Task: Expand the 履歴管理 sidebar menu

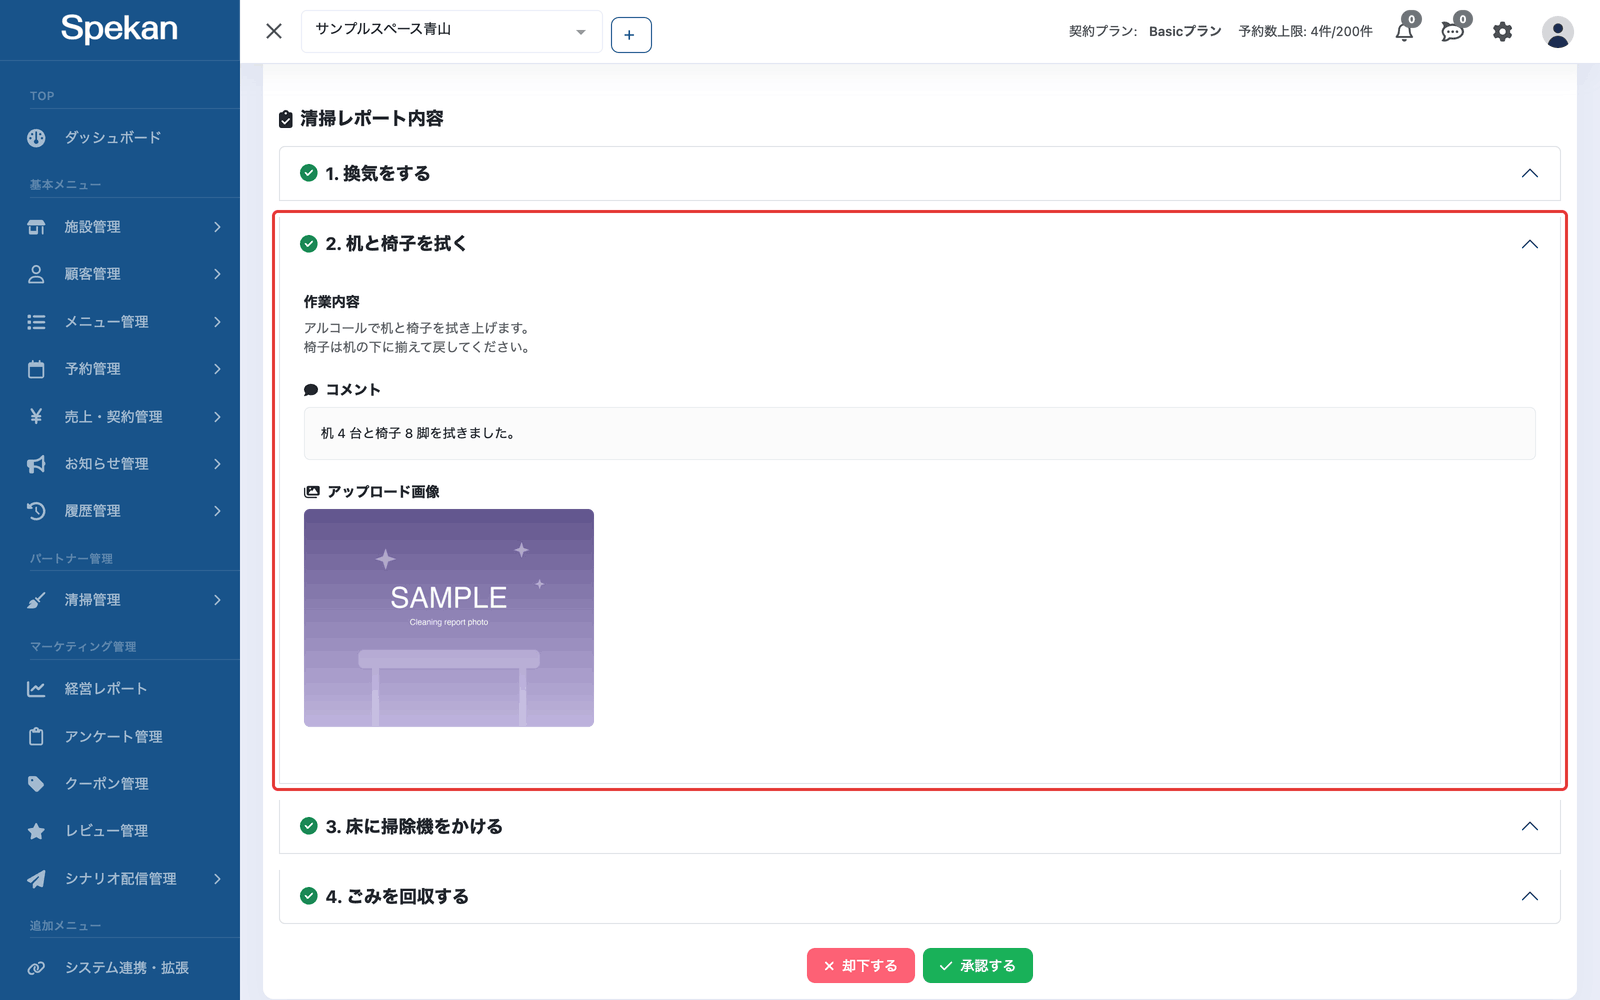Action: pyautogui.click(x=120, y=511)
